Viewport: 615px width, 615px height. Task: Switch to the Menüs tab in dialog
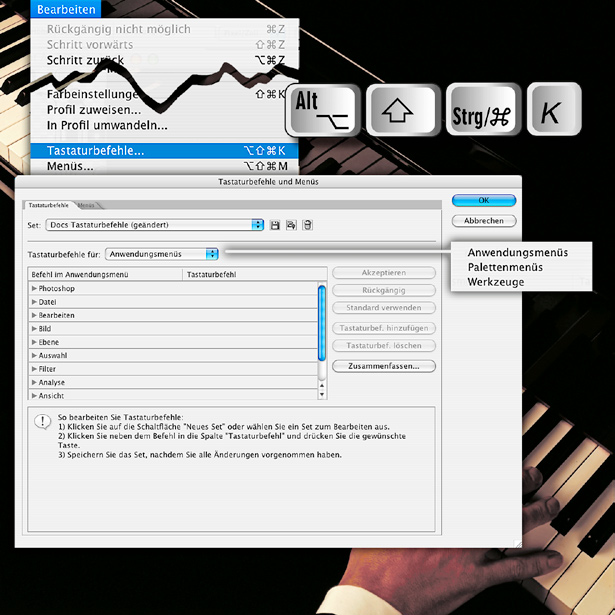[87, 205]
